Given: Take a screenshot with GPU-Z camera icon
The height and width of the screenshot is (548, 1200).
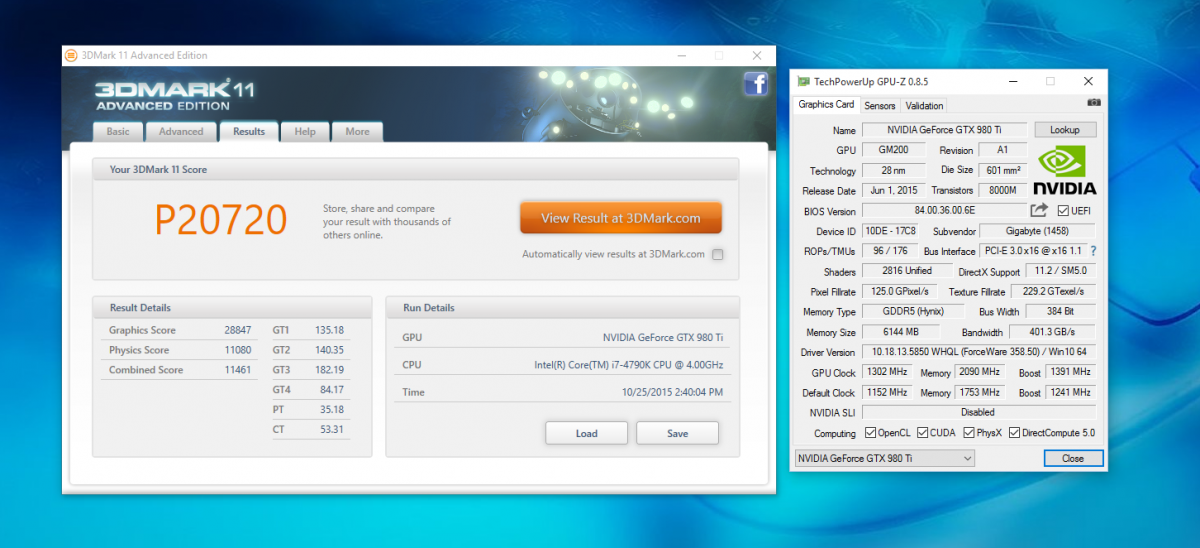Looking at the screenshot, I should (1094, 103).
